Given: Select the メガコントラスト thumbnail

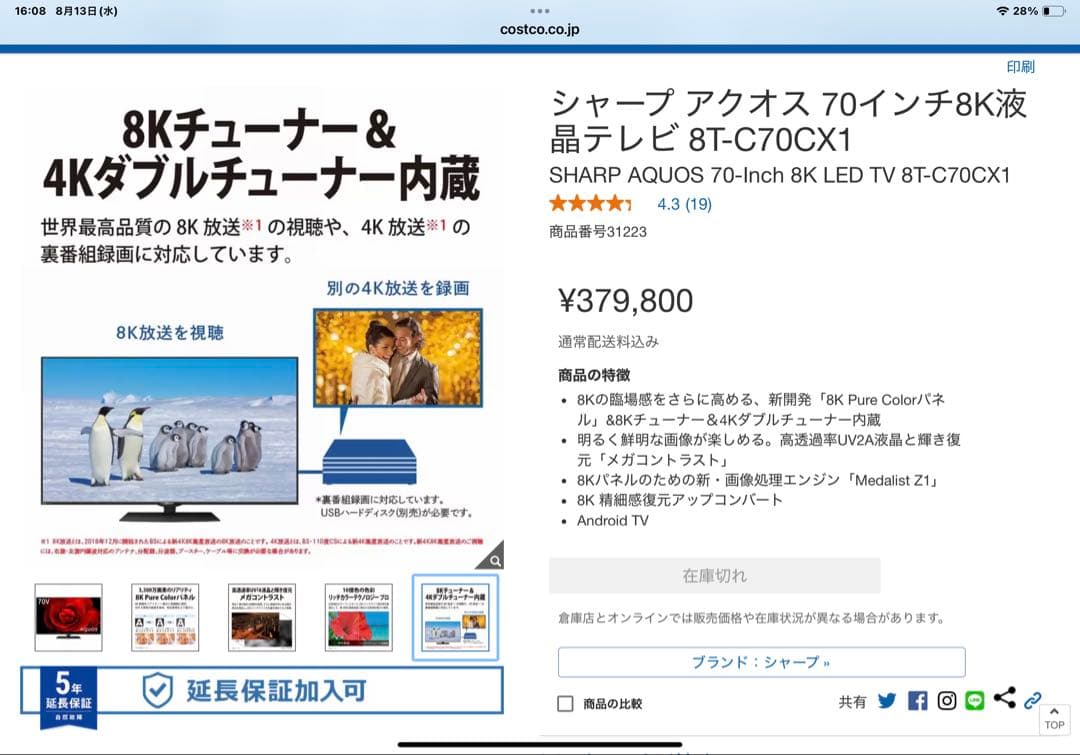Looking at the screenshot, I should (x=262, y=617).
